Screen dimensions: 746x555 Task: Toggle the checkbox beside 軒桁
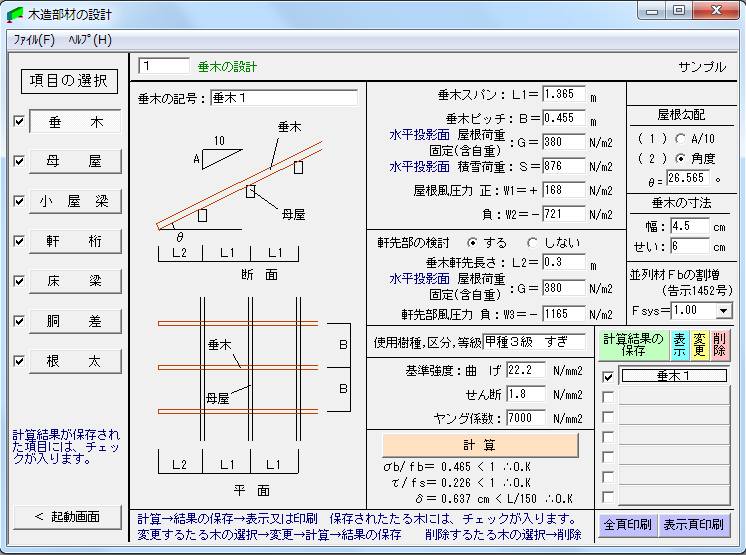pyautogui.click(x=19, y=241)
